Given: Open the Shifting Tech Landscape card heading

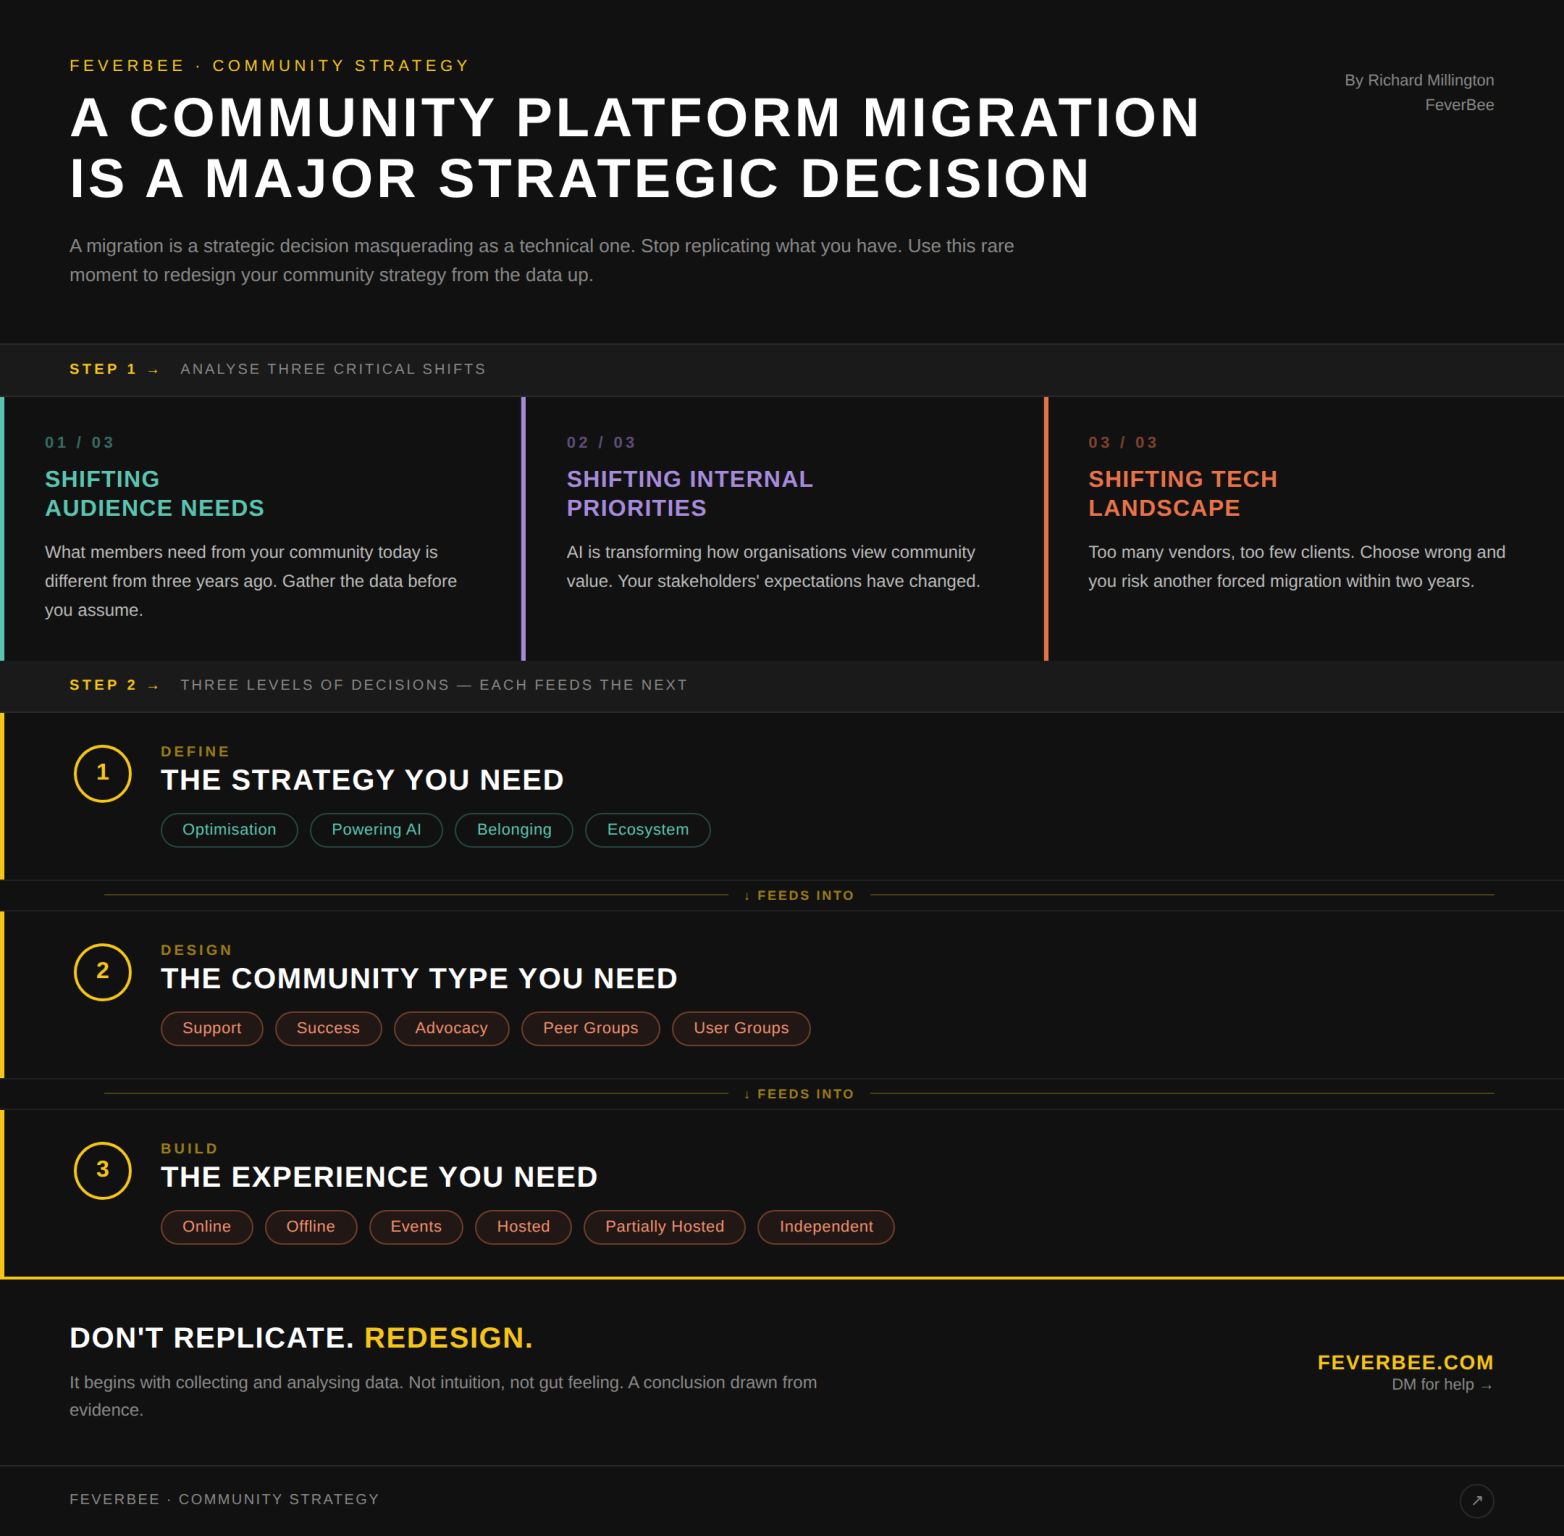Looking at the screenshot, I should (1182, 493).
